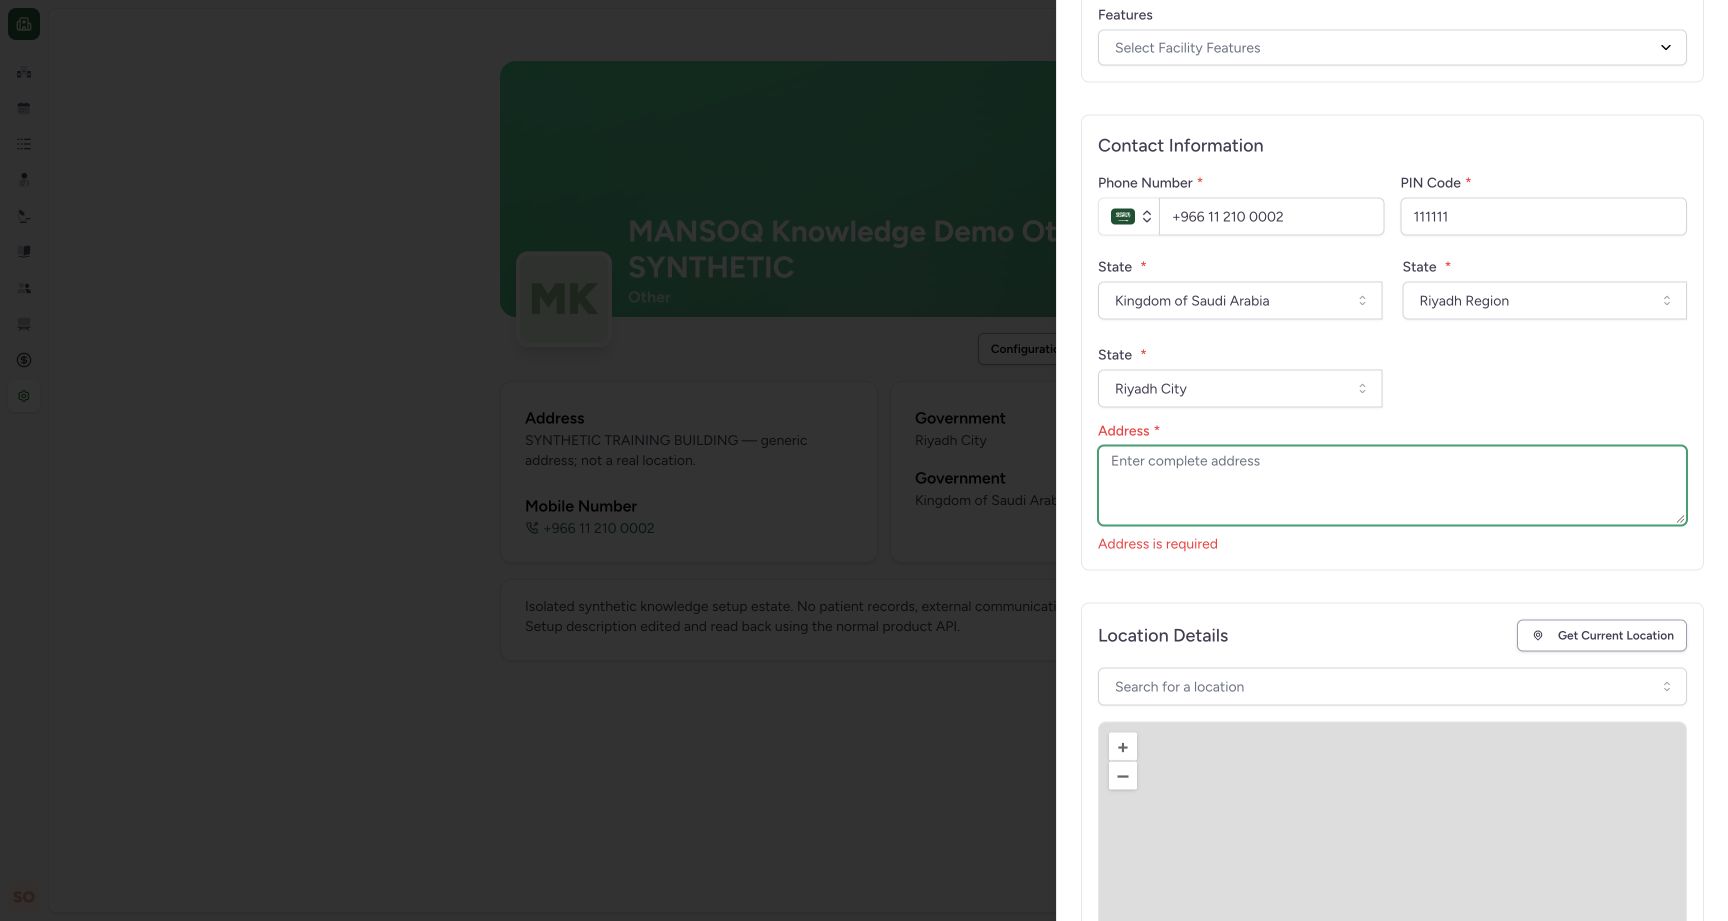
Task: Click the 'Features' field label
Action: [x=1125, y=15]
